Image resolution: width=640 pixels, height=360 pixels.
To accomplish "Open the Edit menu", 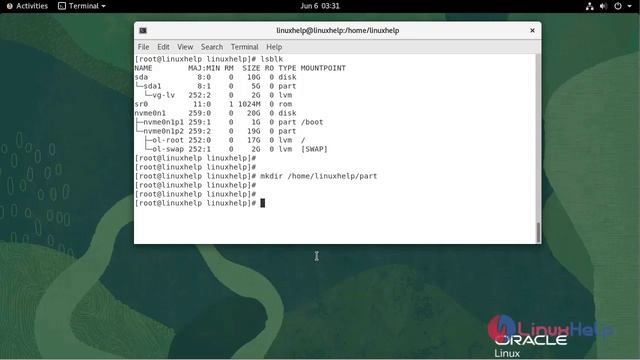I will tap(163, 47).
